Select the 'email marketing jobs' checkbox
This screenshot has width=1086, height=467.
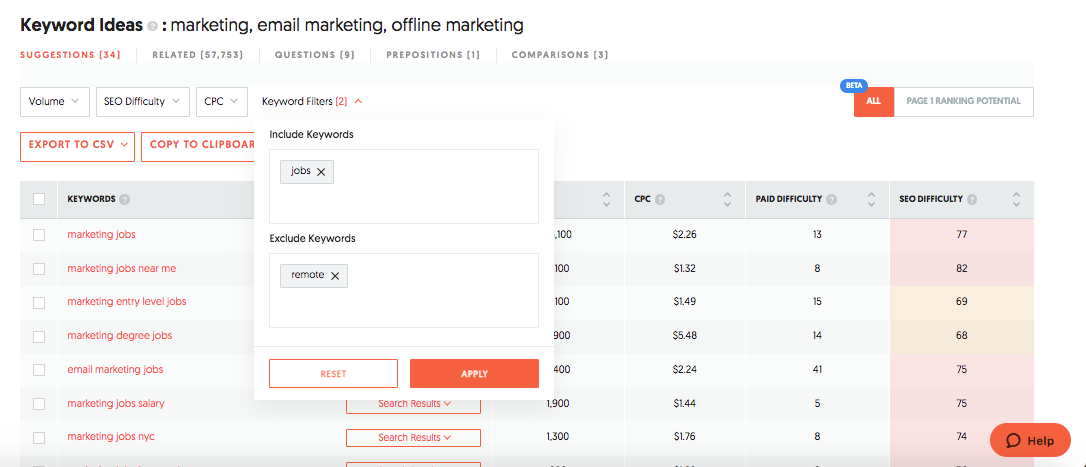point(39,370)
